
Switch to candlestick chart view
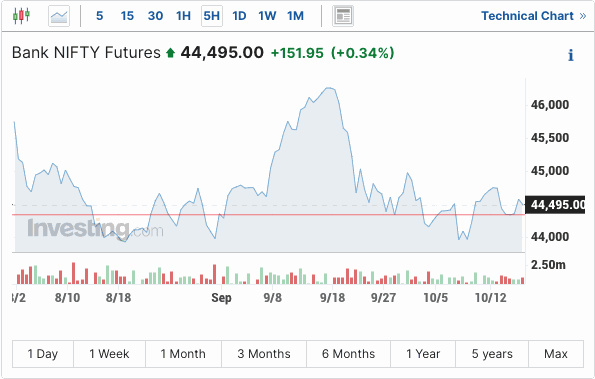tap(21, 16)
